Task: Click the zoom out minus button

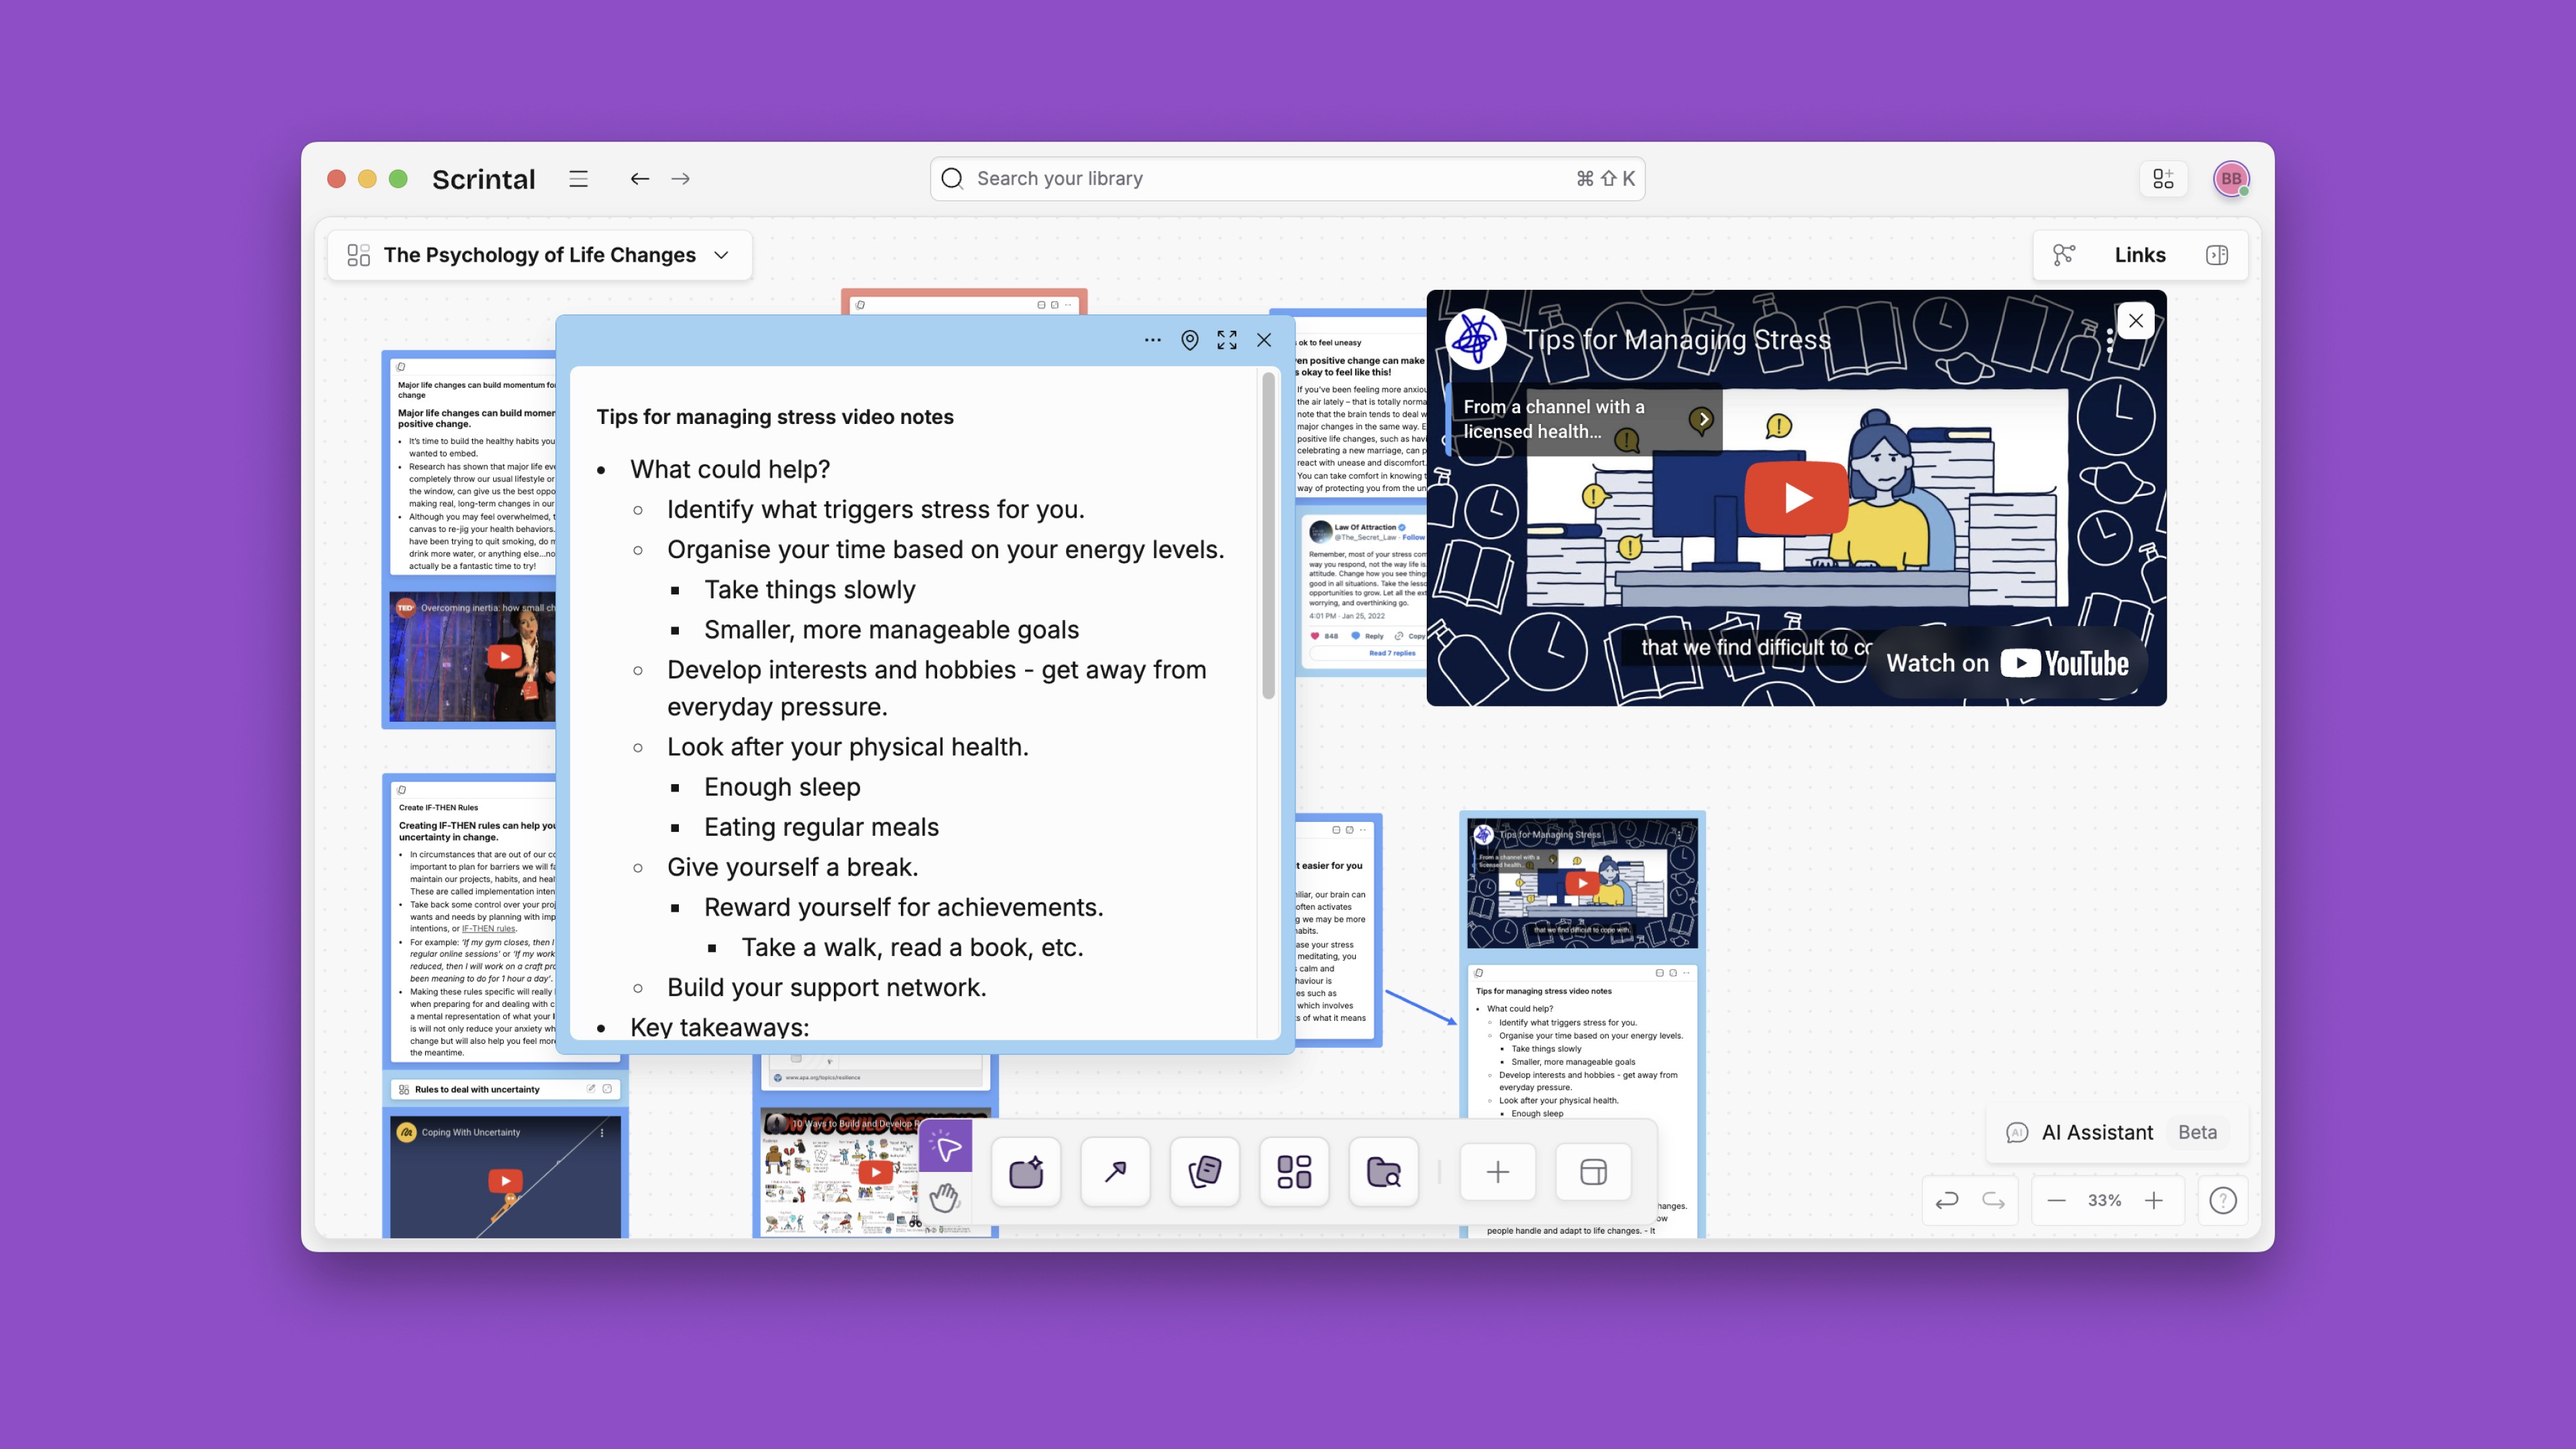Action: pos(2056,1200)
